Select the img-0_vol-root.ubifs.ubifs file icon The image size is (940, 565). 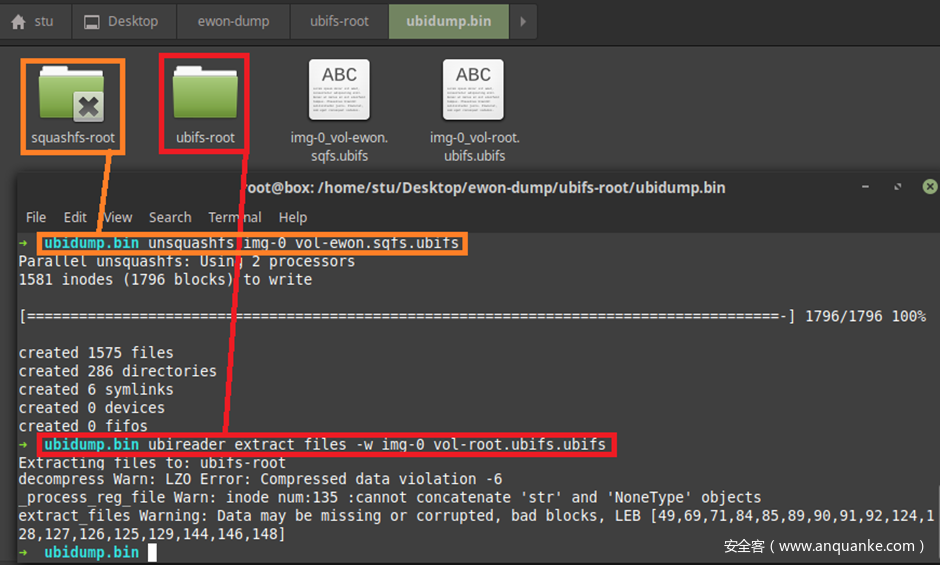pos(474,89)
